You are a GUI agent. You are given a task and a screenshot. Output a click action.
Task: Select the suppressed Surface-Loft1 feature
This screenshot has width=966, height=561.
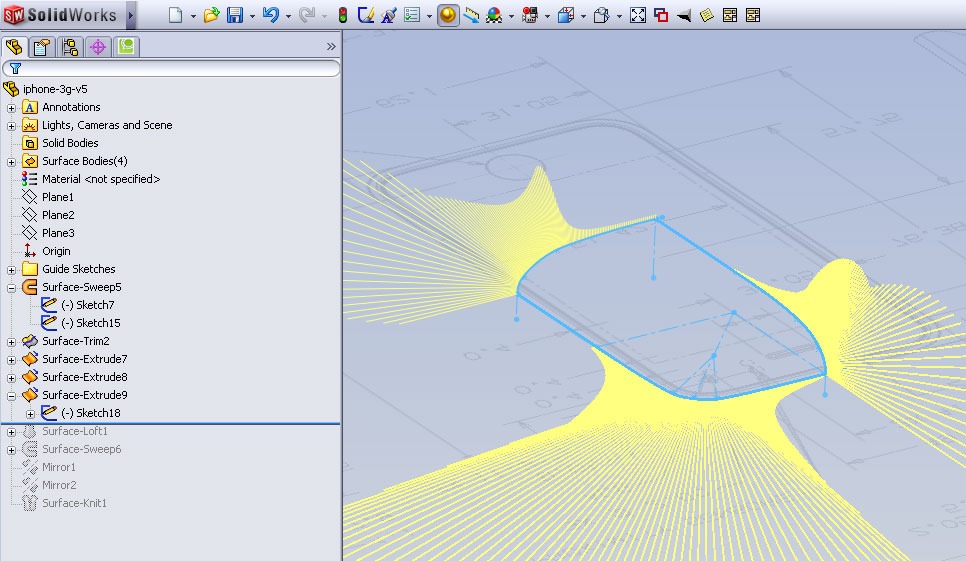click(75, 431)
